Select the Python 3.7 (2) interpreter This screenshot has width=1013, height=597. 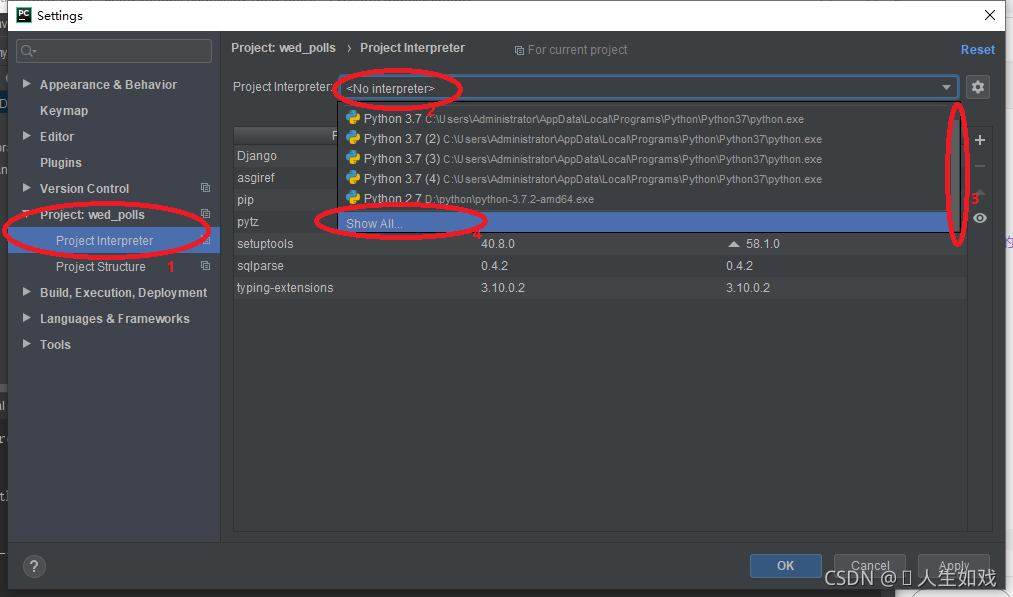pyautogui.click(x=643, y=139)
